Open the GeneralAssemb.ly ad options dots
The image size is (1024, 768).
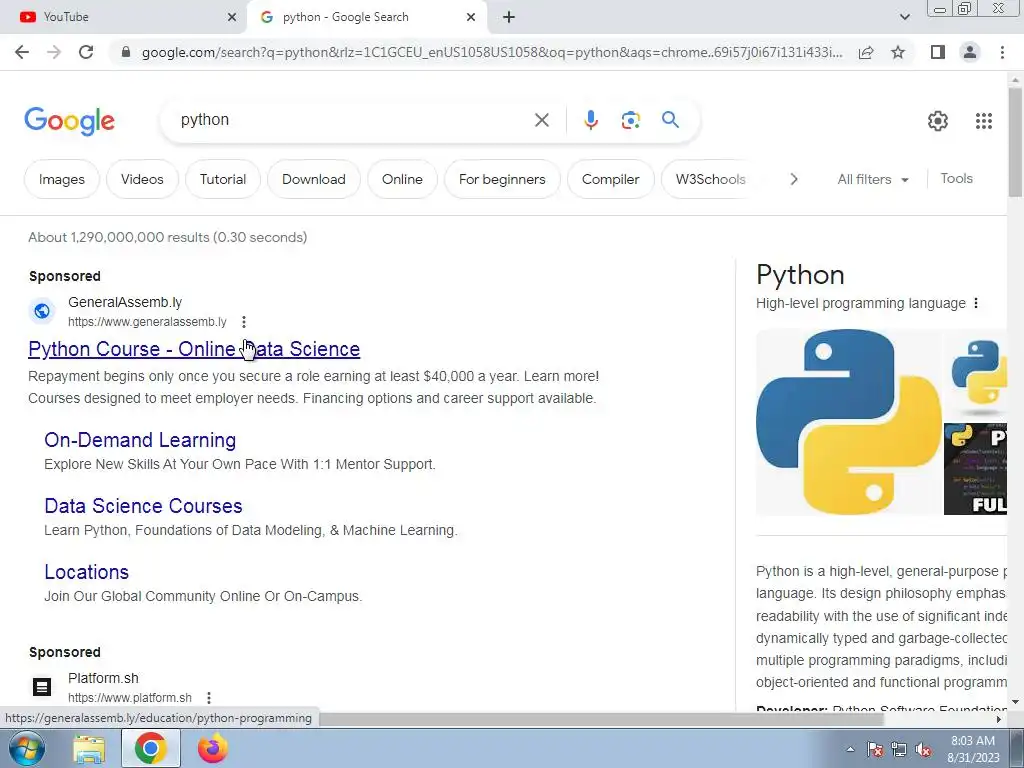click(244, 322)
